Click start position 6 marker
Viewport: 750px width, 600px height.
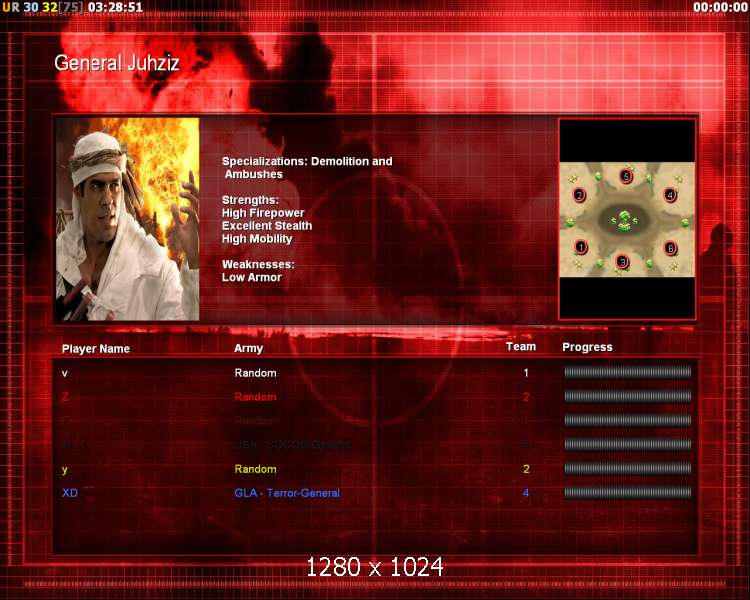click(670, 248)
